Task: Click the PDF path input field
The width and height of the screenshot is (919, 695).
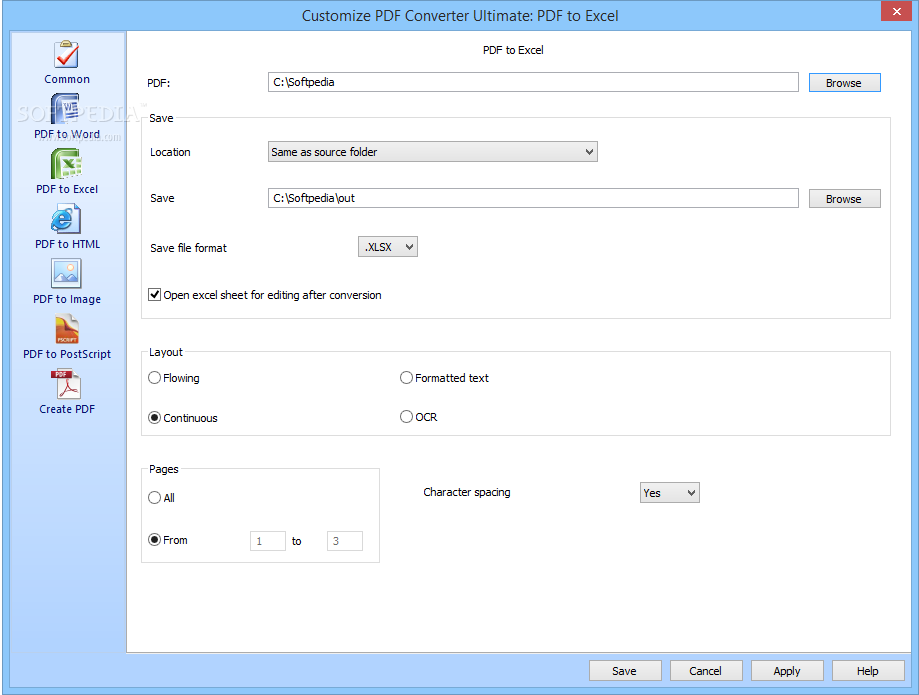Action: (533, 82)
